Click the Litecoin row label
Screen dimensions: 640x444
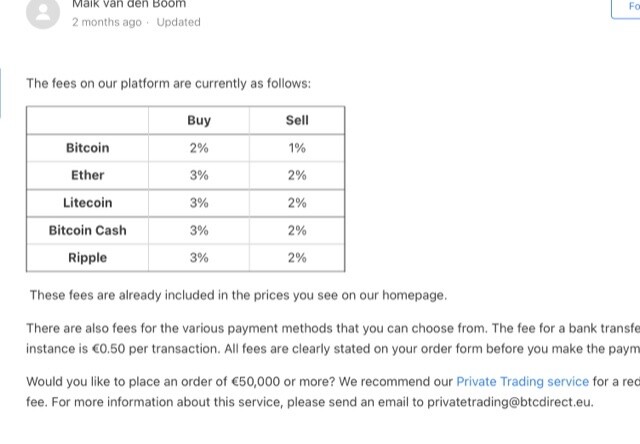click(x=87, y=203)
